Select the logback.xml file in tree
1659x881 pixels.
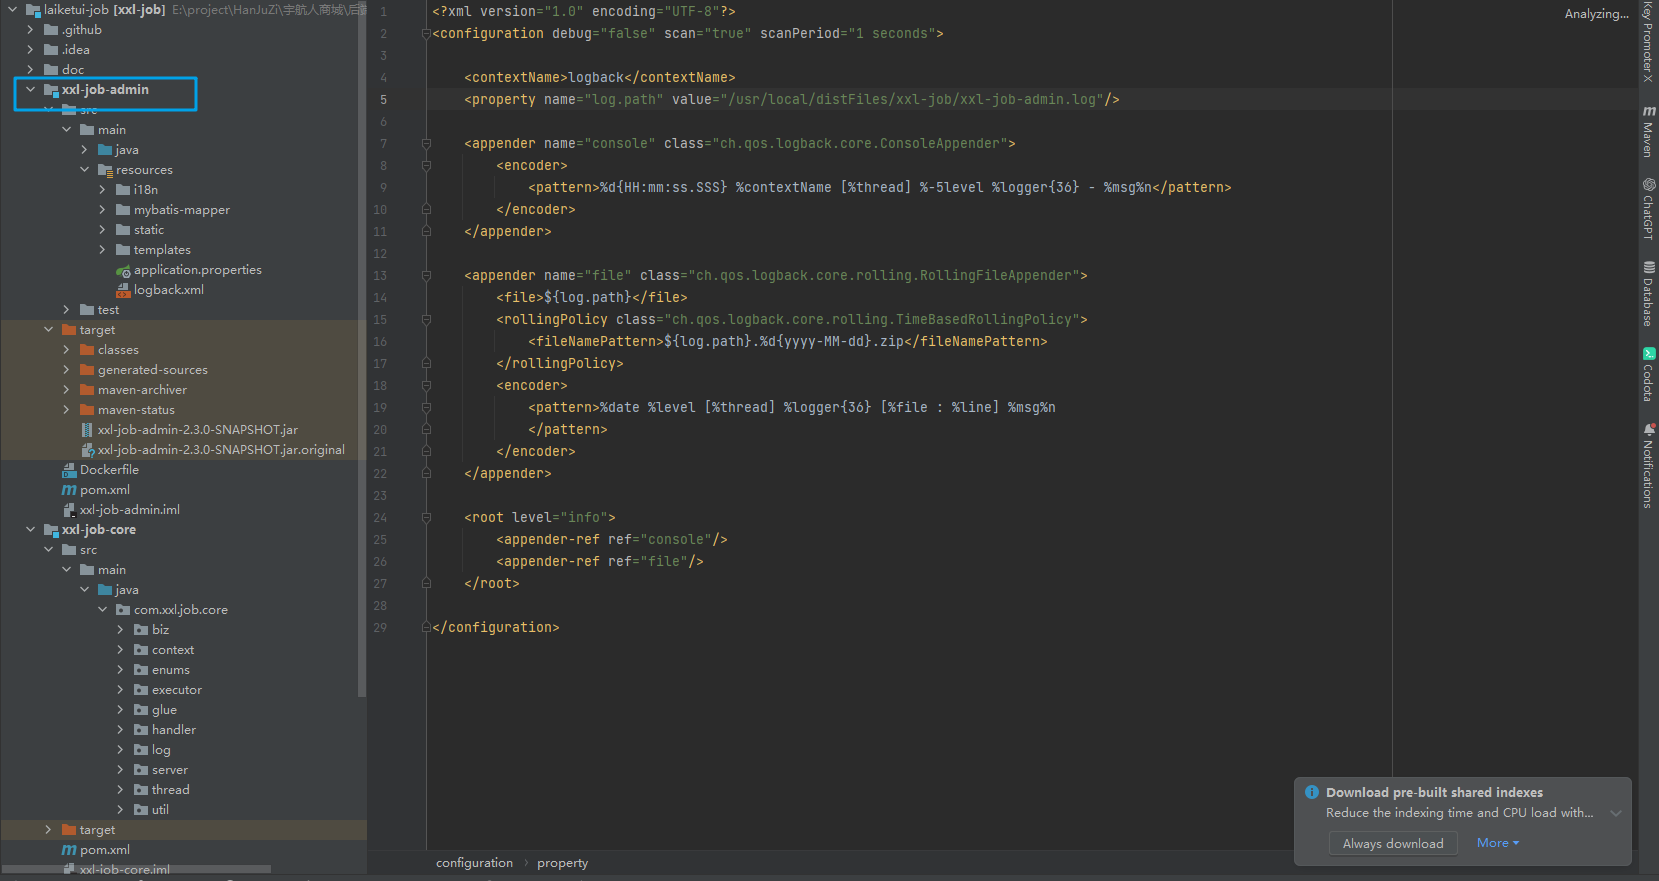tap(169, 290)
